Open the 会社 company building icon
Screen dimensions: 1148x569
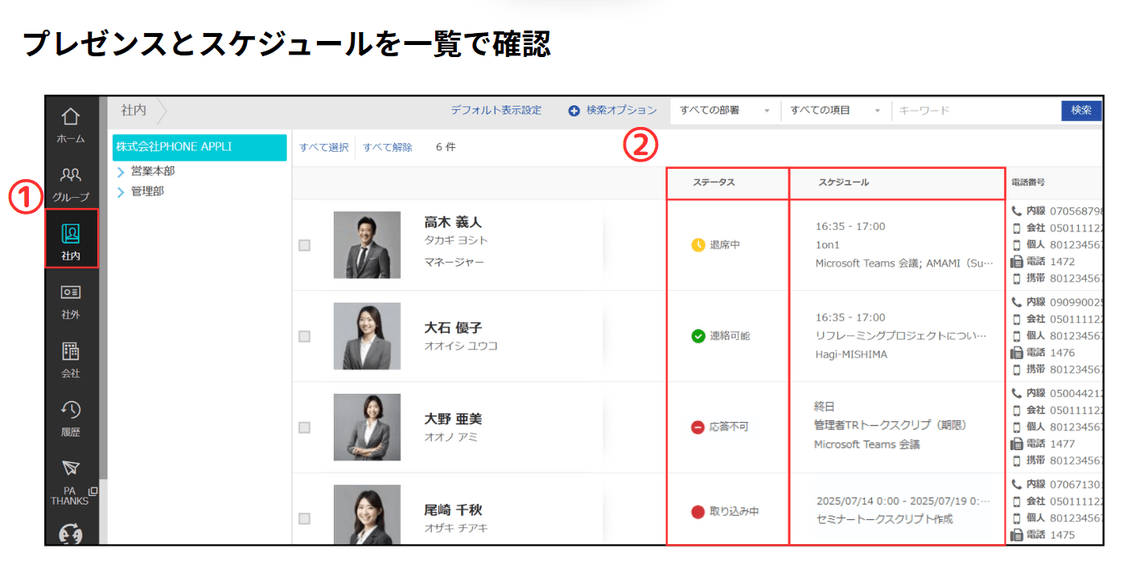click(70, 351)
